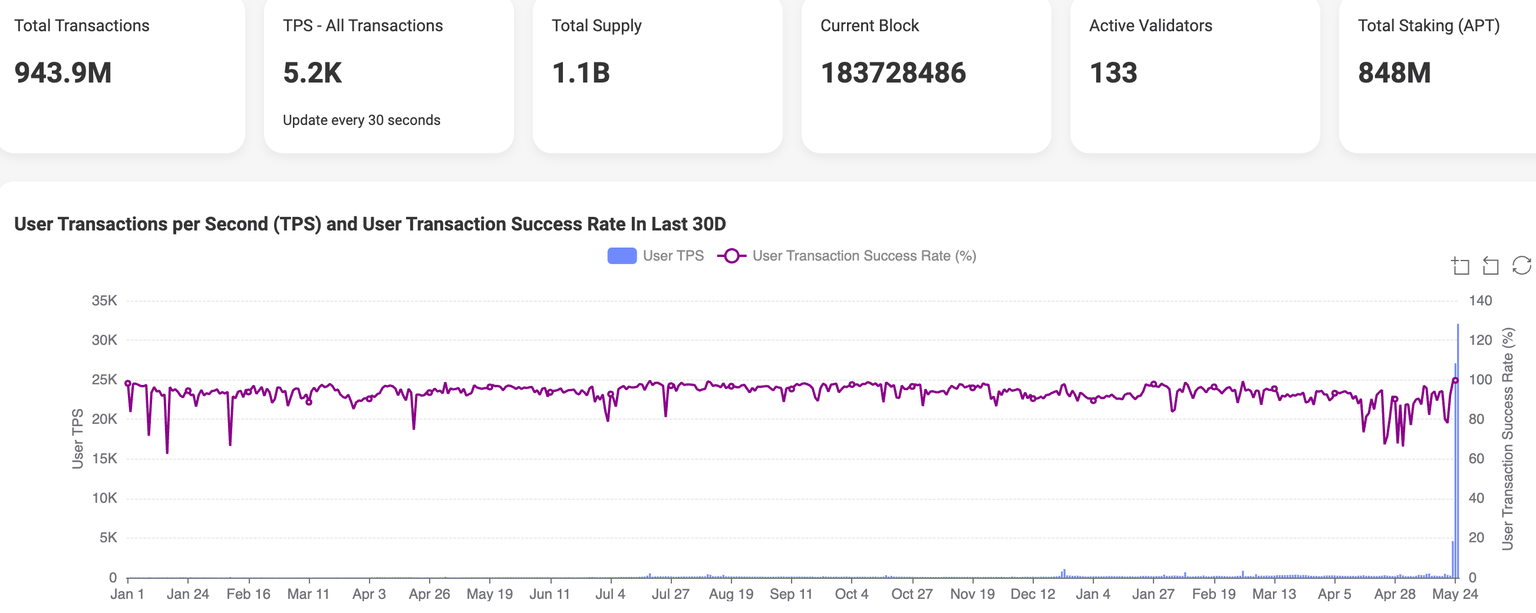Click the blue User TPS legend swatch
The width and height of the screenshot is (1536, 613).
click(x=622, y=256)
